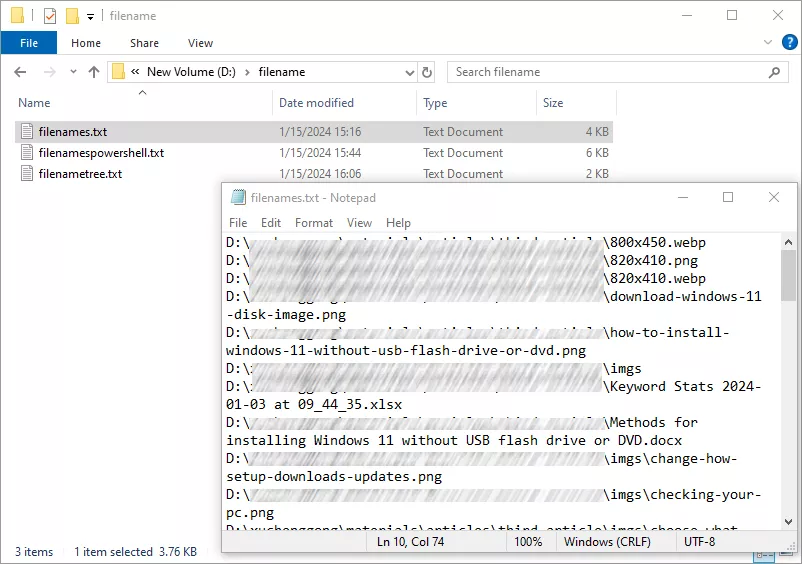Click the Windows (CRLF) status entry

tap(607, 542)
